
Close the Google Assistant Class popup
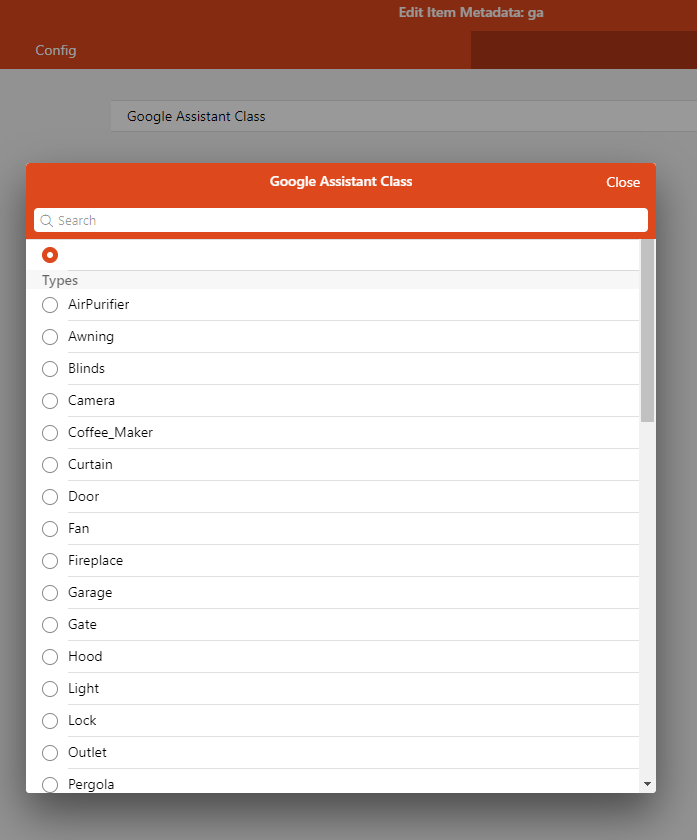(622, 182)
